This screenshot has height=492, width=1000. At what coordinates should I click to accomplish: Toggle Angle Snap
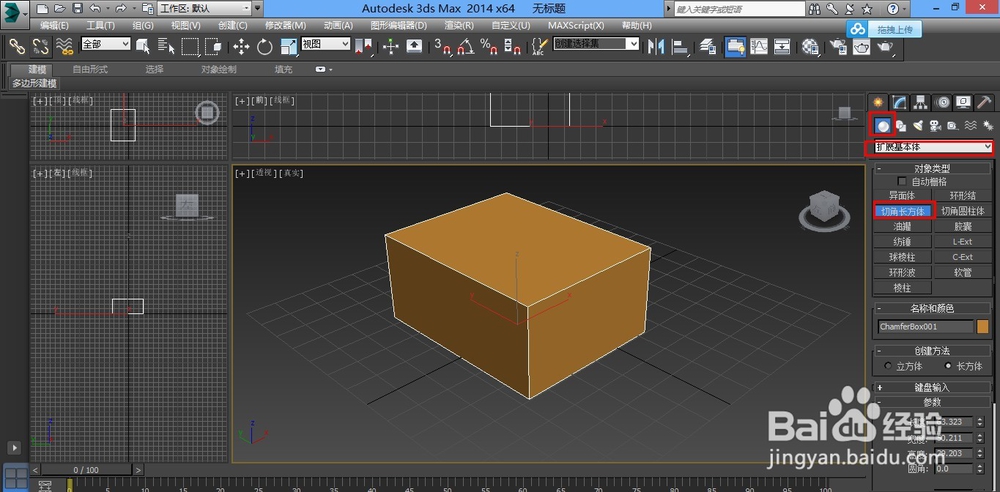point(466,47)
